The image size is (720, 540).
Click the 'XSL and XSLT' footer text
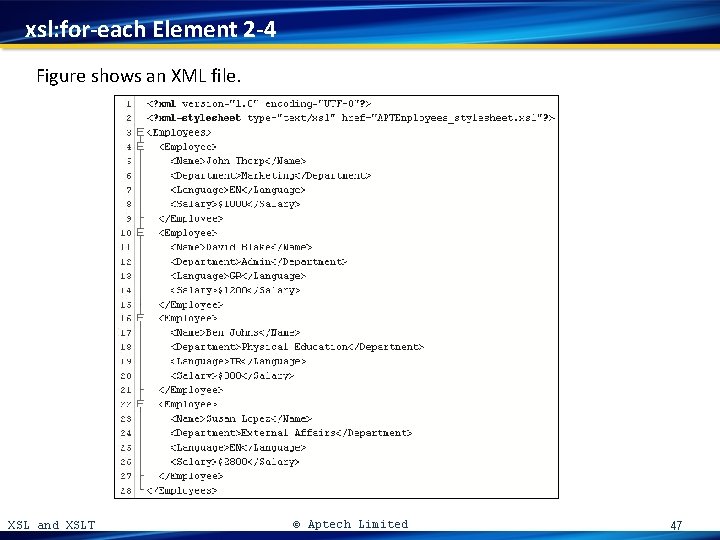[x=51, y=525]
